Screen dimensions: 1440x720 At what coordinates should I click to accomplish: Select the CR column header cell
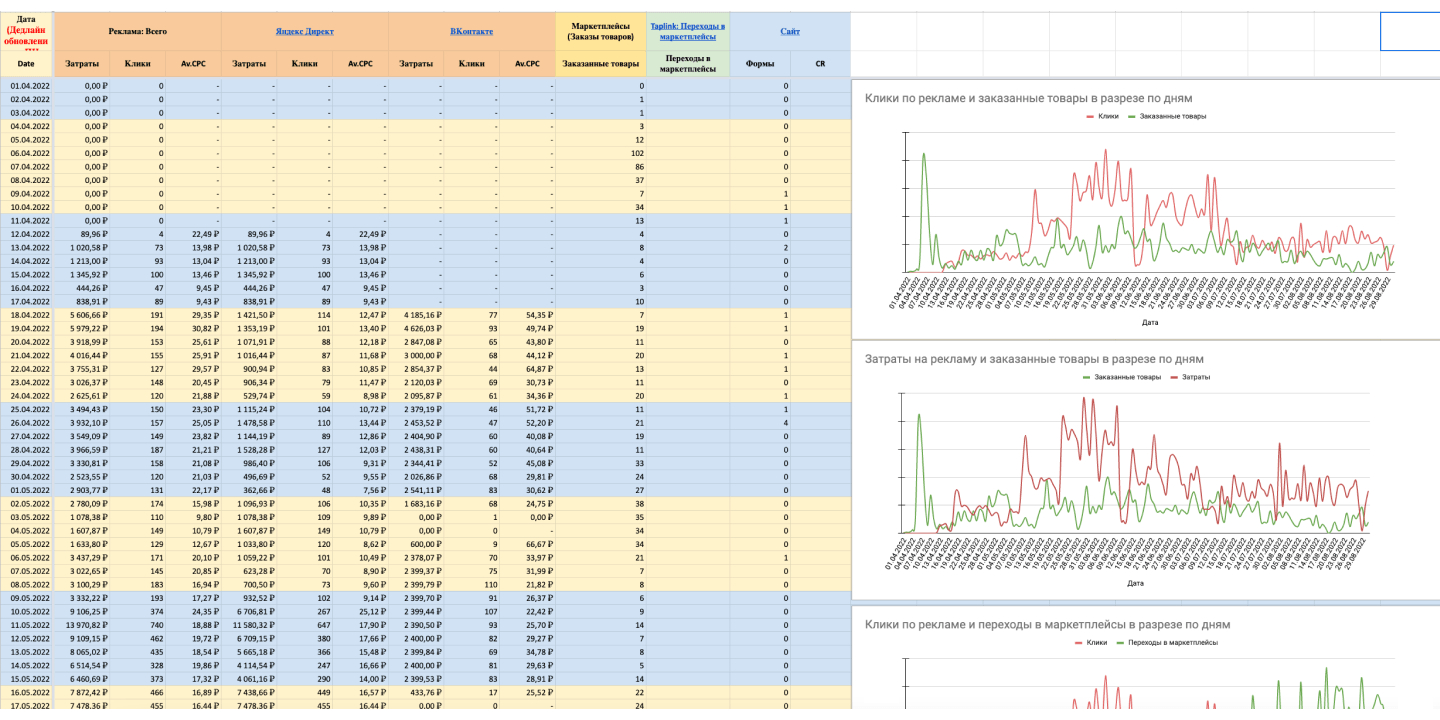coord(820,64)
